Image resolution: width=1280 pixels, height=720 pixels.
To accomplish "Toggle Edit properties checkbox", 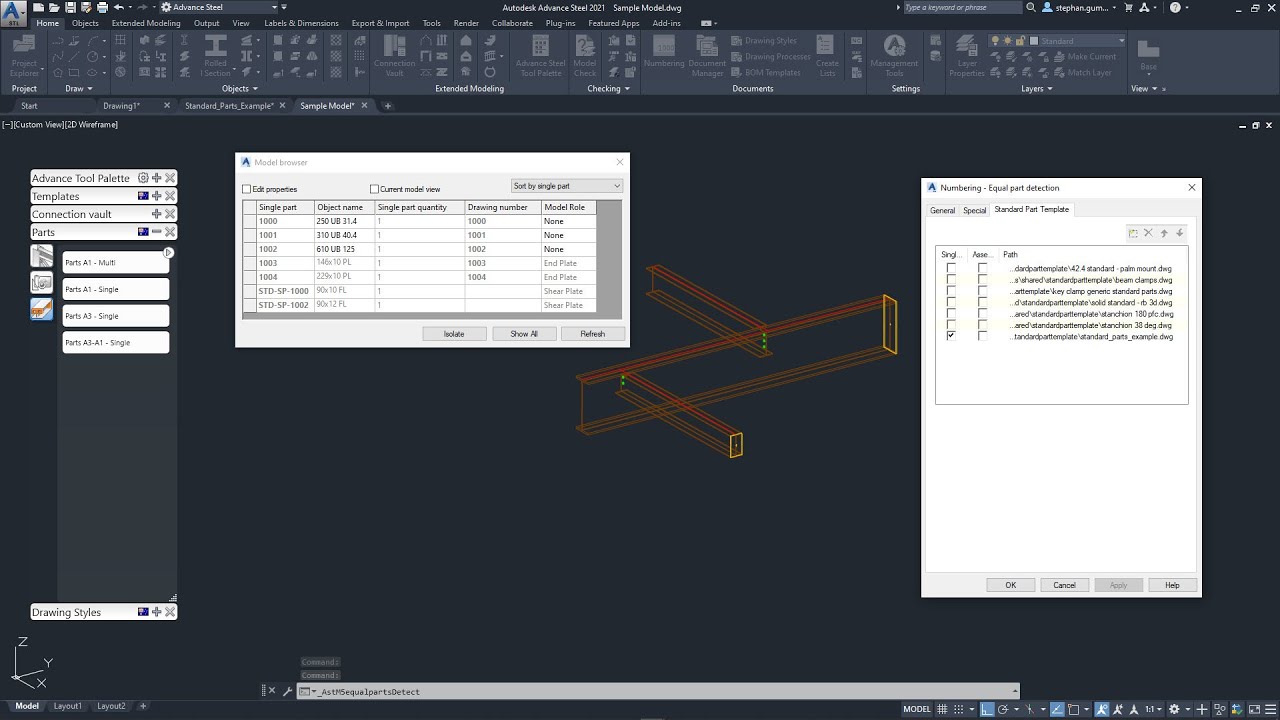I will click(247, 189).
